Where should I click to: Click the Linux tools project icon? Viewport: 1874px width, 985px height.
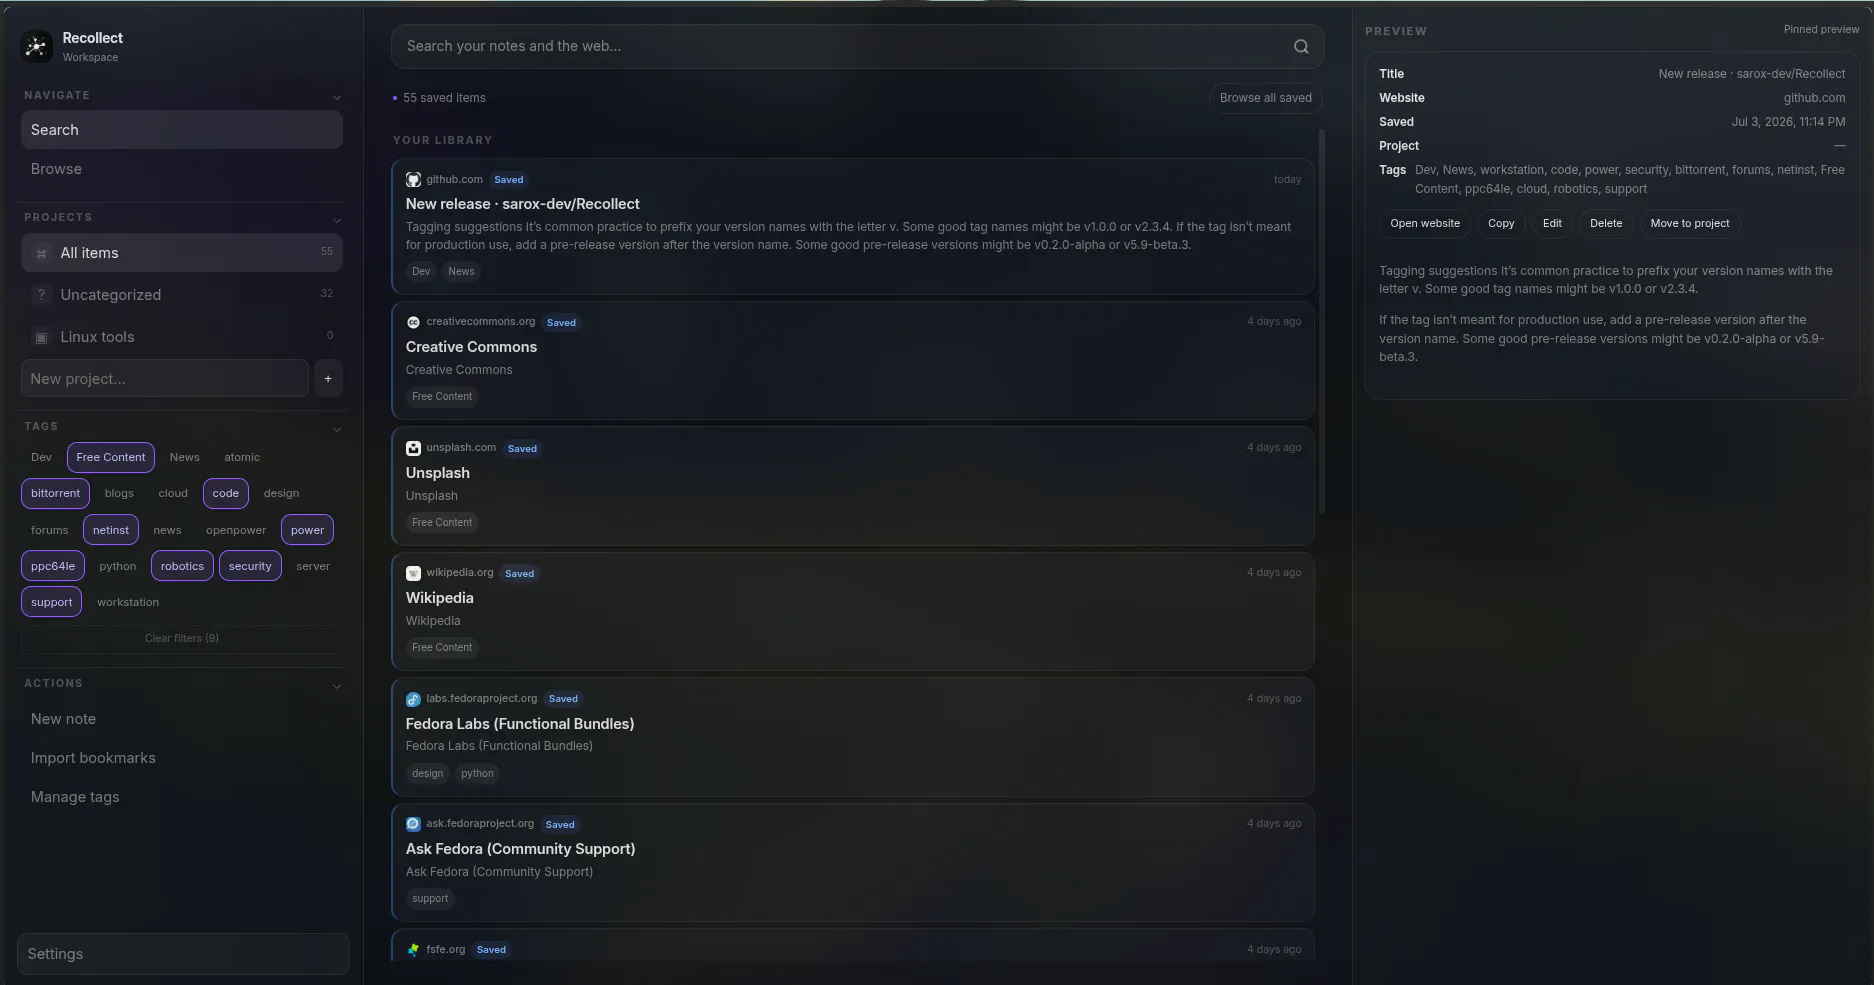click(x=41, y=337)
